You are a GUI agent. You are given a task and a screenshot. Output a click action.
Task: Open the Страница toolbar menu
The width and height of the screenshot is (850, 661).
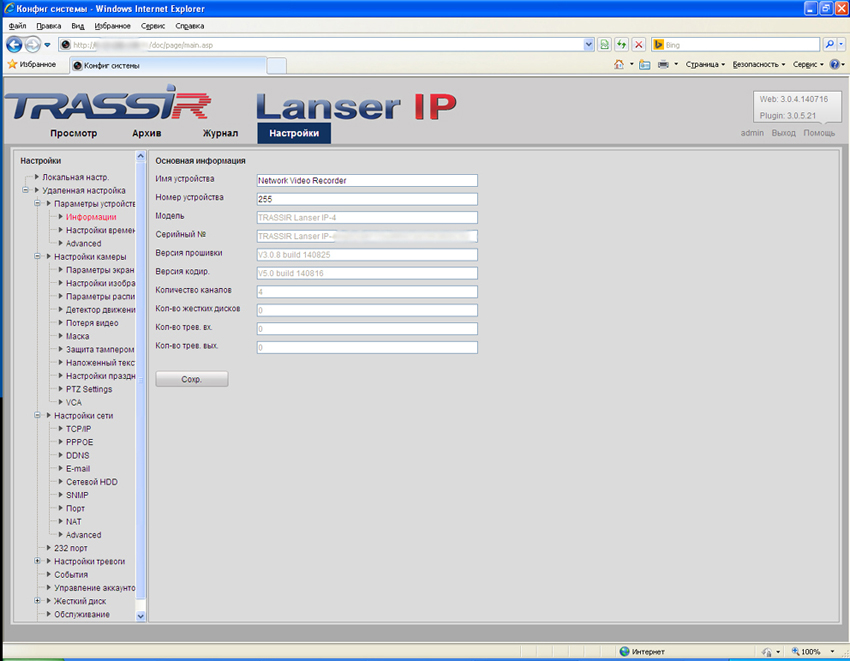705,65
